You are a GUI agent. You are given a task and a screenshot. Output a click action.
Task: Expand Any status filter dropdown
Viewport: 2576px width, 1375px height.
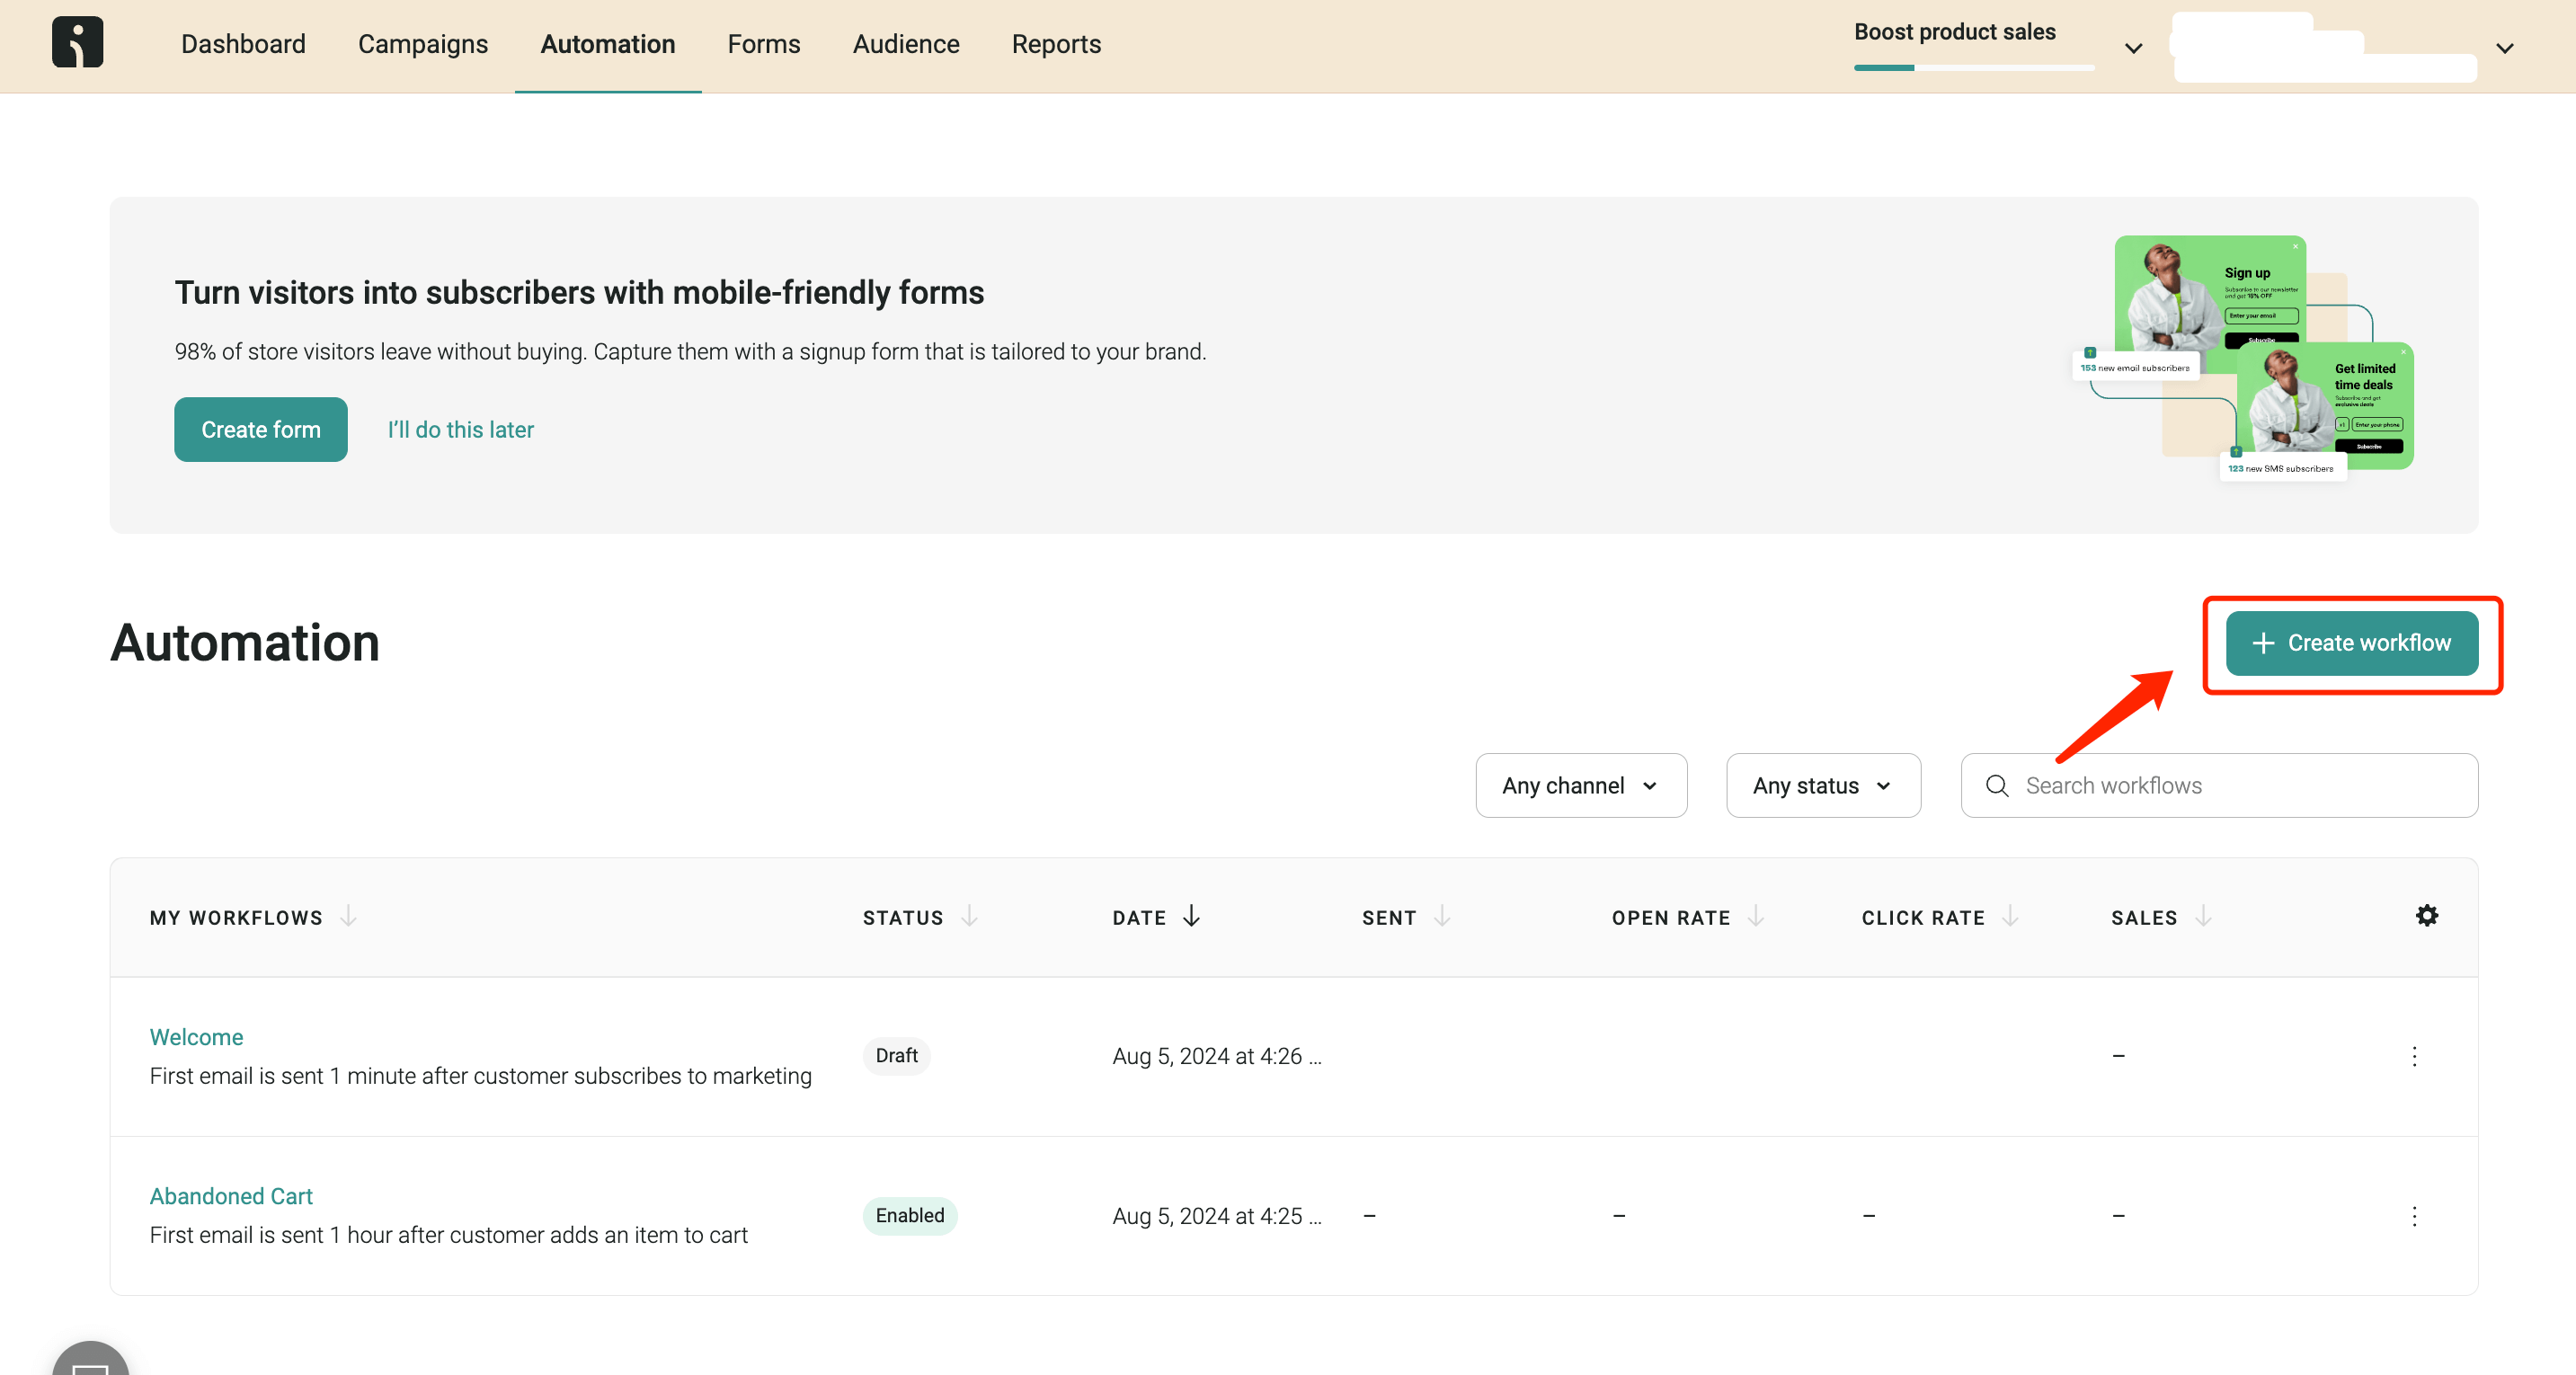point(1822,786)
